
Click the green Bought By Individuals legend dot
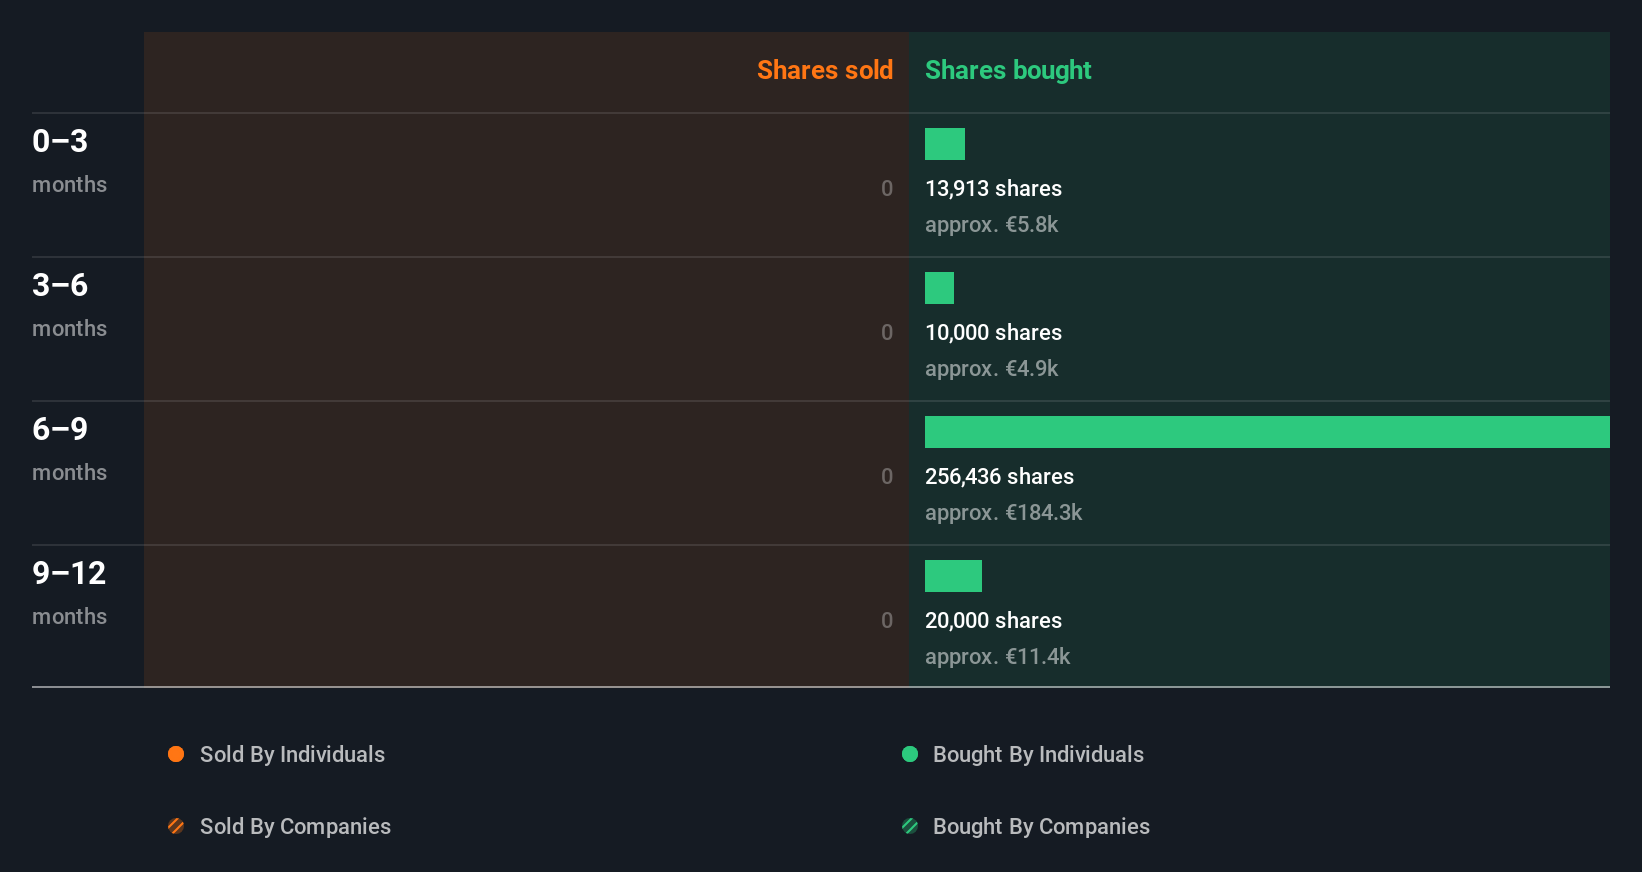(910, 754)
